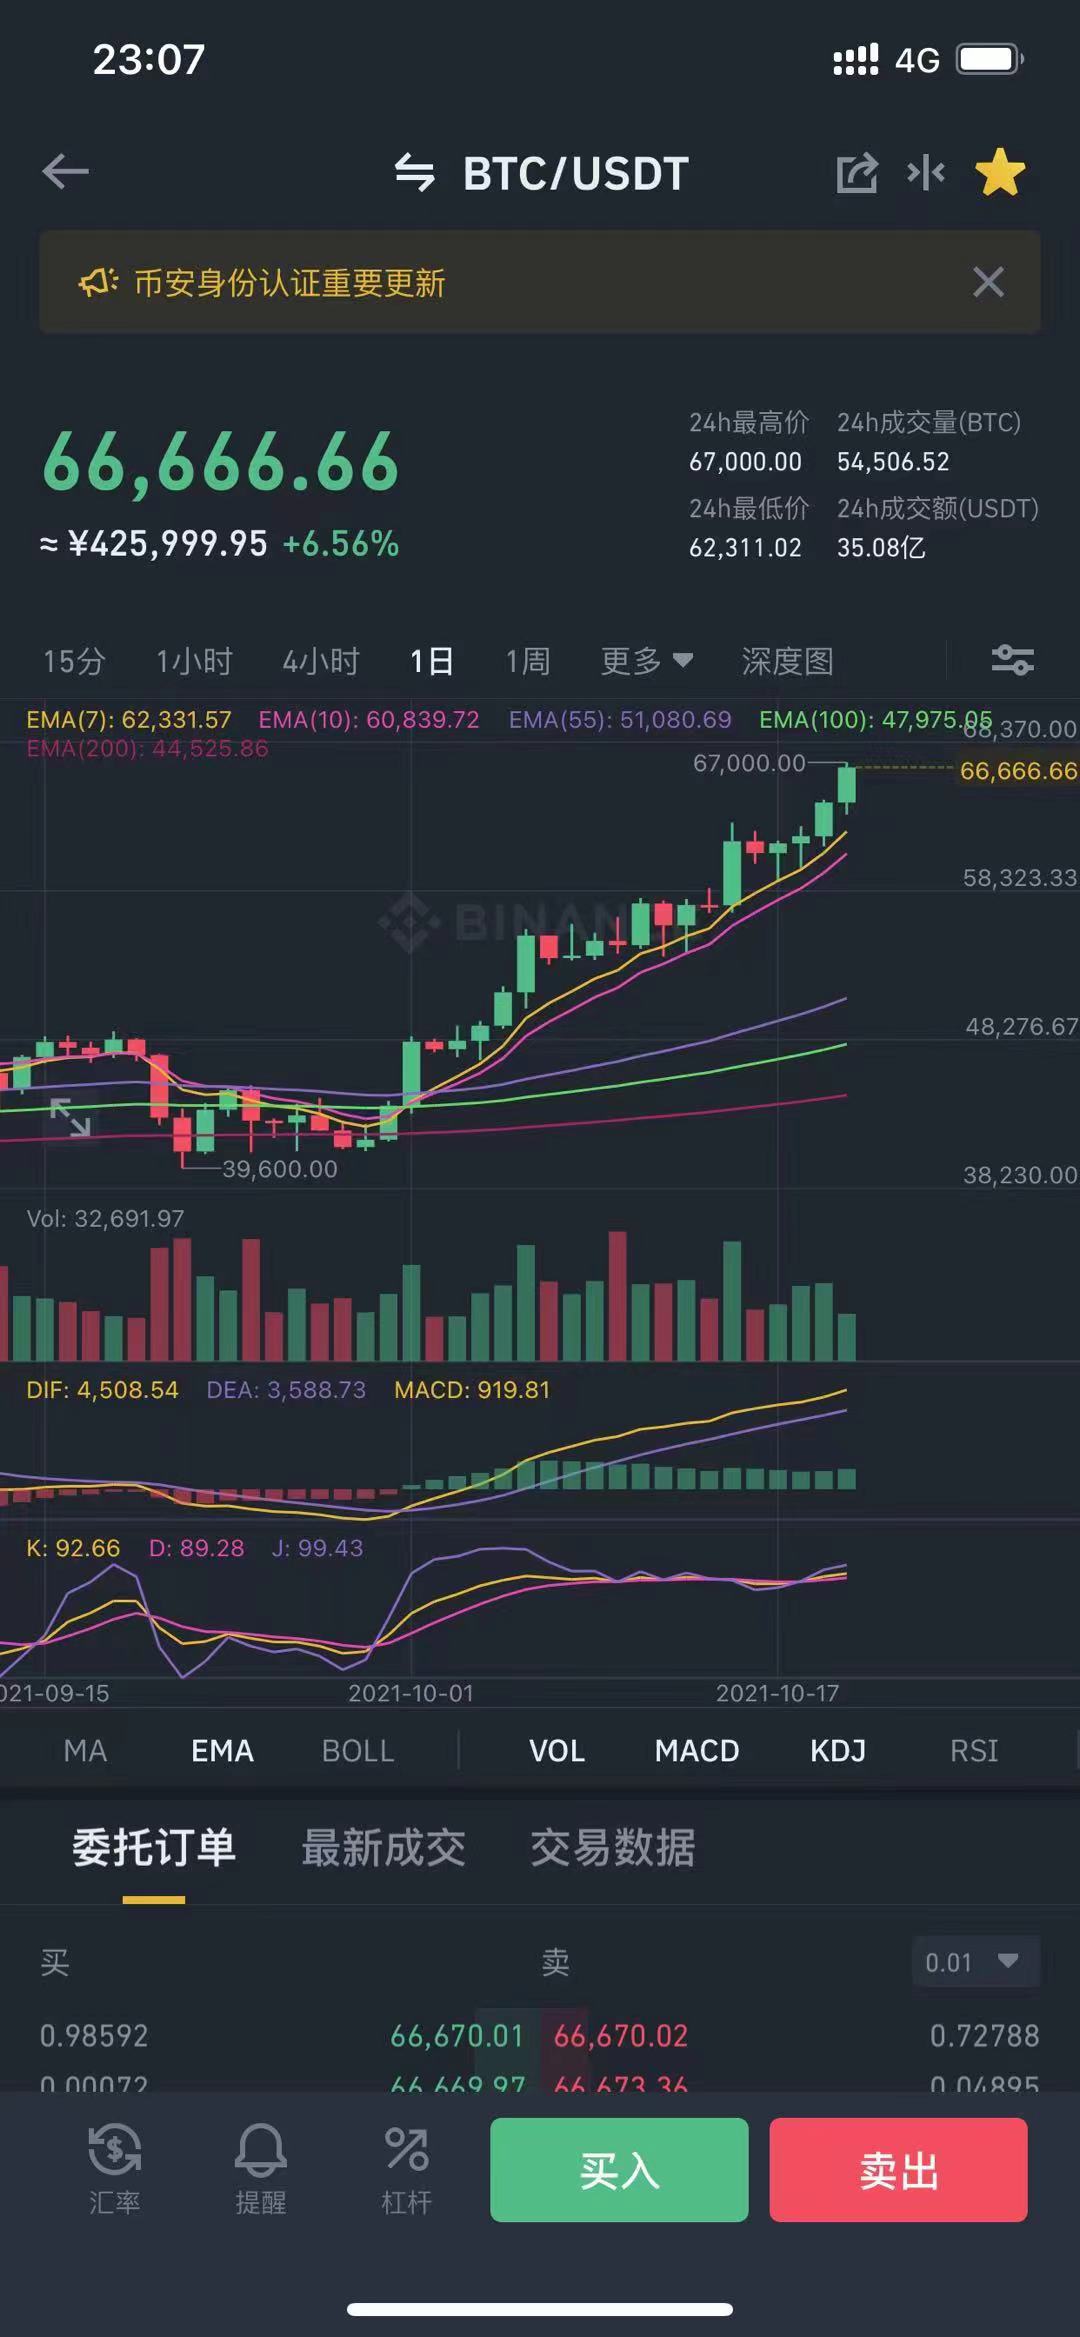Viewport: 1080px width, 2337px height.
Task: Tap the swap pair arrows icon
Action: 414,173
